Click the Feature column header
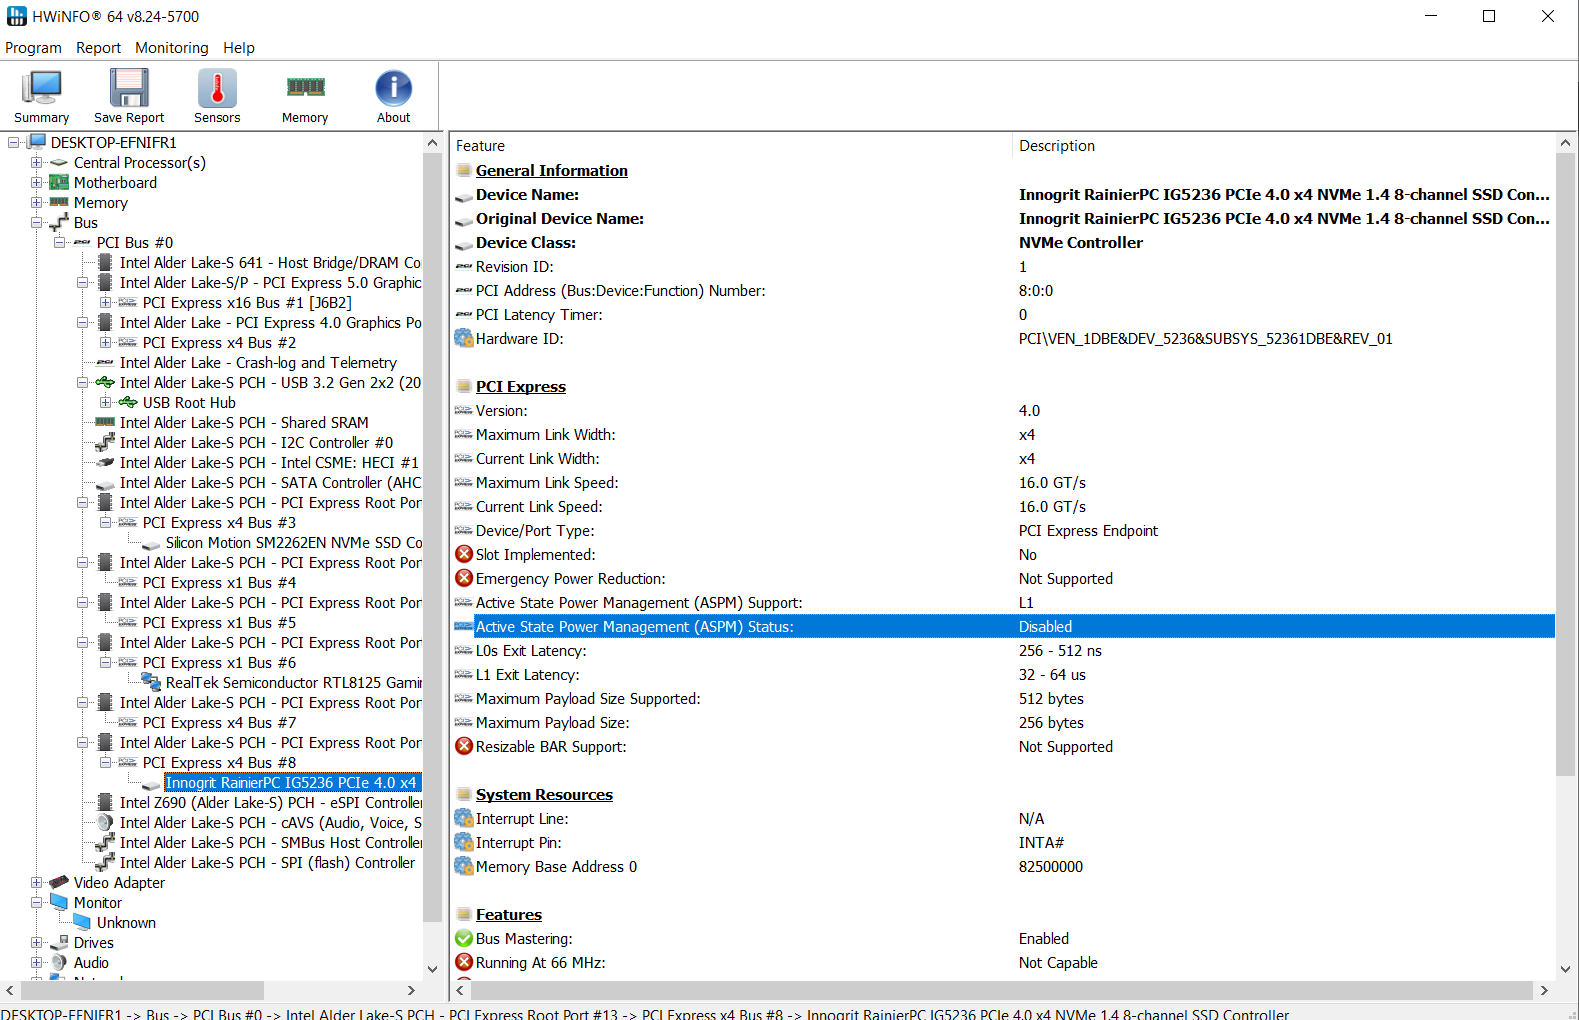Screen dimensions: 1579x1020 click(x=731, y=146)
